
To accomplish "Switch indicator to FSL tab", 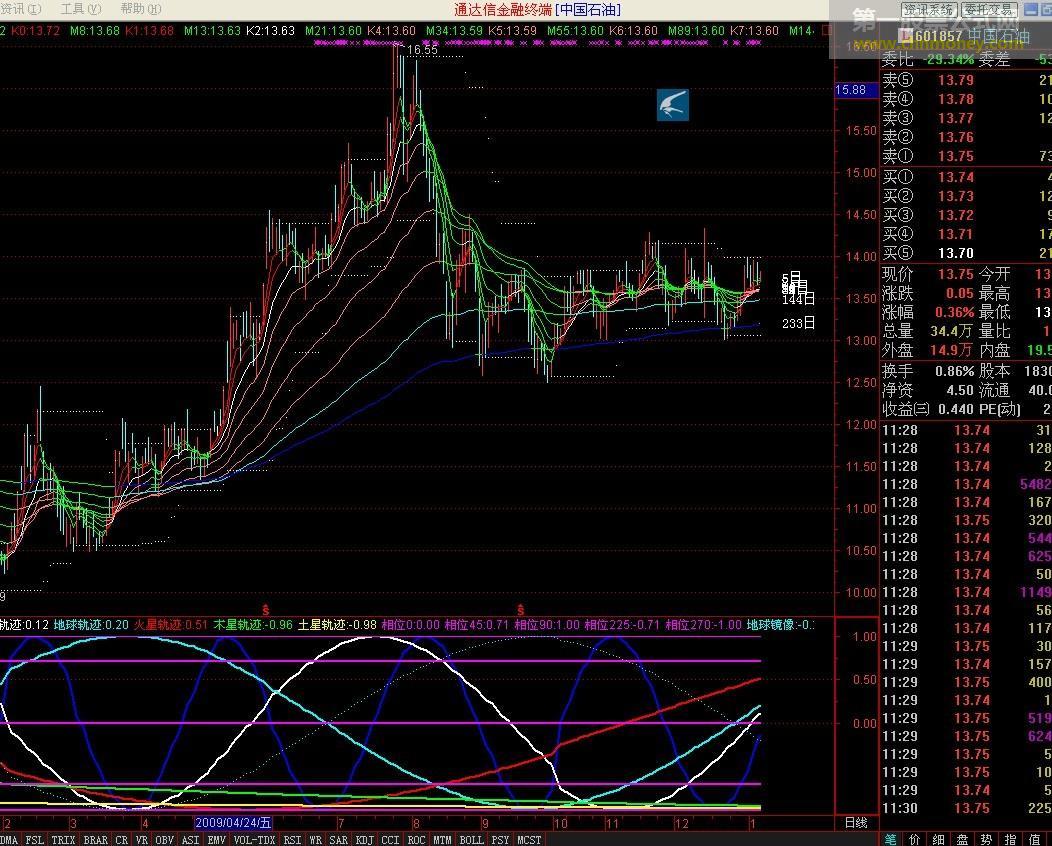I will click(34, 840).
